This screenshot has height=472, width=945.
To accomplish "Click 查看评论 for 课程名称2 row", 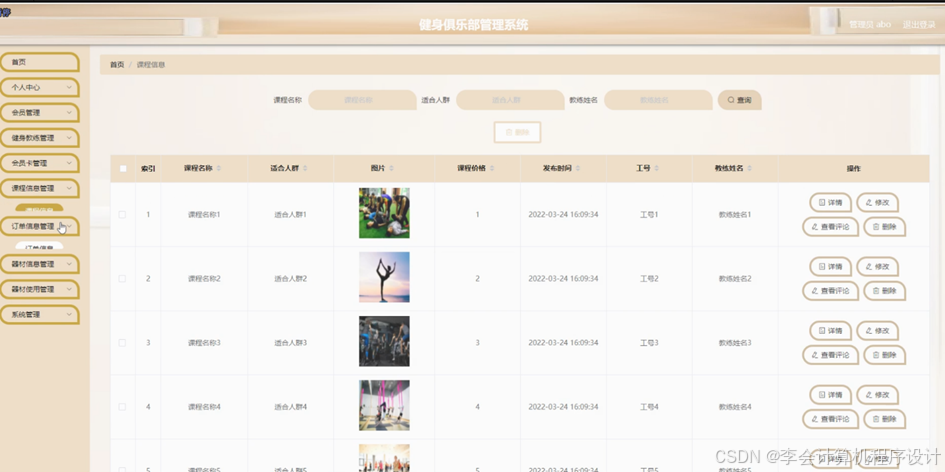I will pos(830,291).
